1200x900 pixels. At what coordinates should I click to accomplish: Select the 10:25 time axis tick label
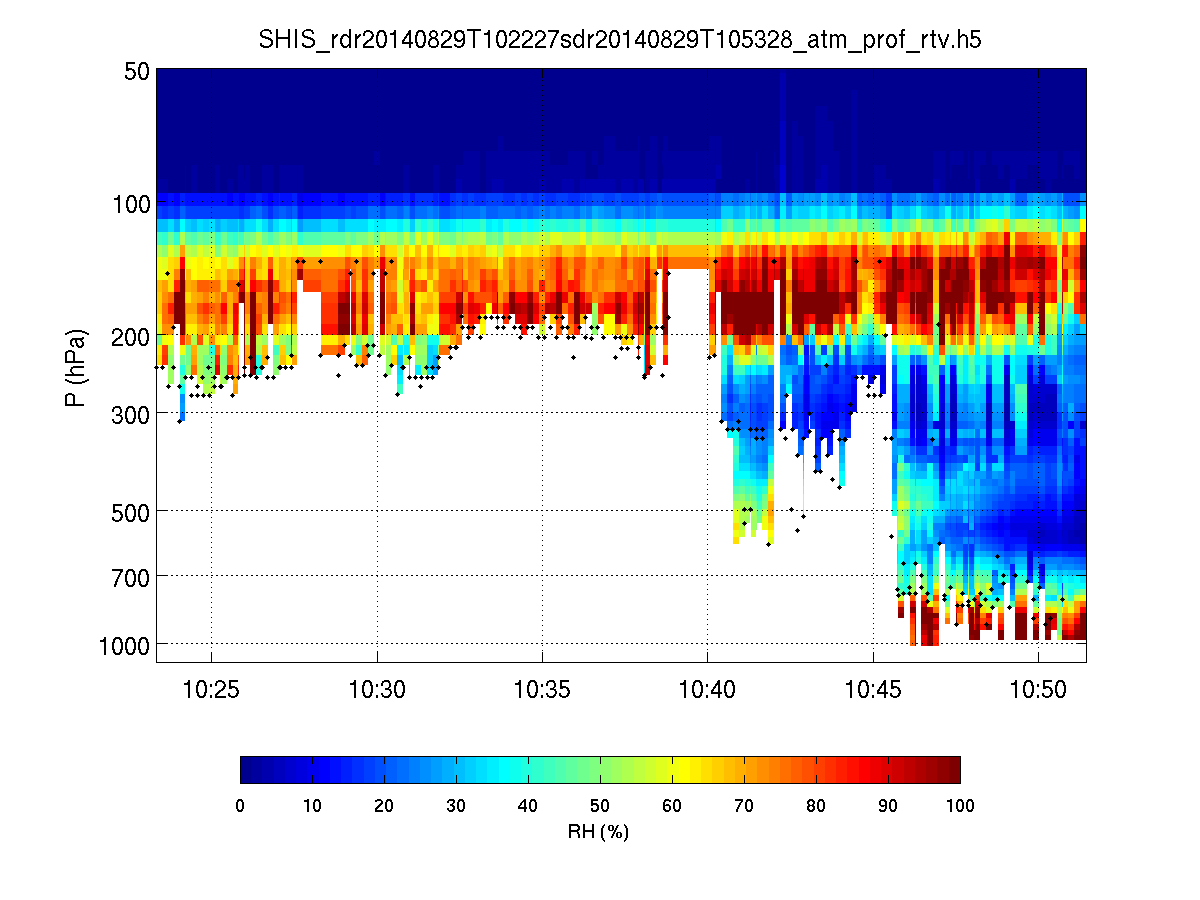click(x=211, y=688)
